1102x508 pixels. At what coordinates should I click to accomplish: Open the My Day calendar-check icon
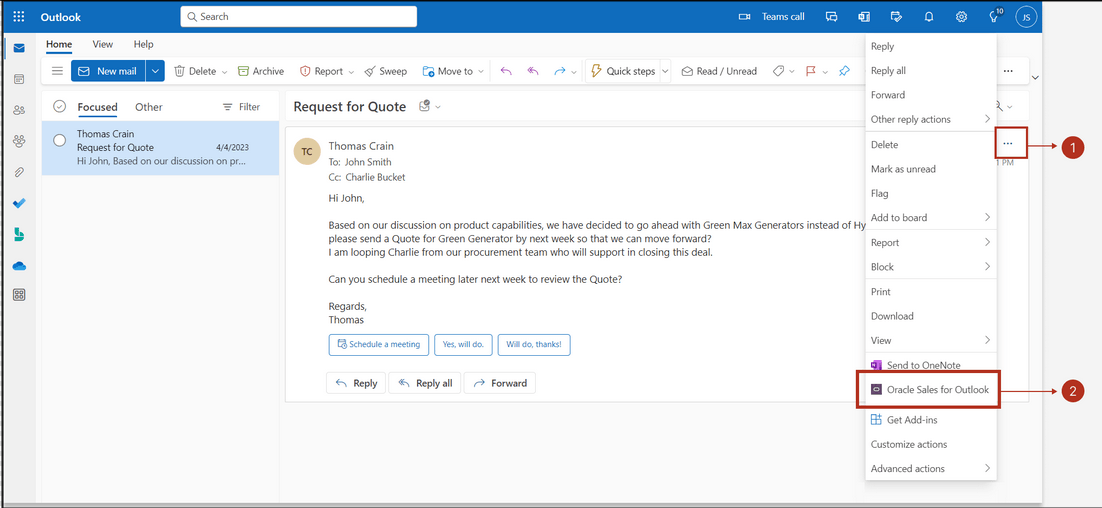point(896,16)
